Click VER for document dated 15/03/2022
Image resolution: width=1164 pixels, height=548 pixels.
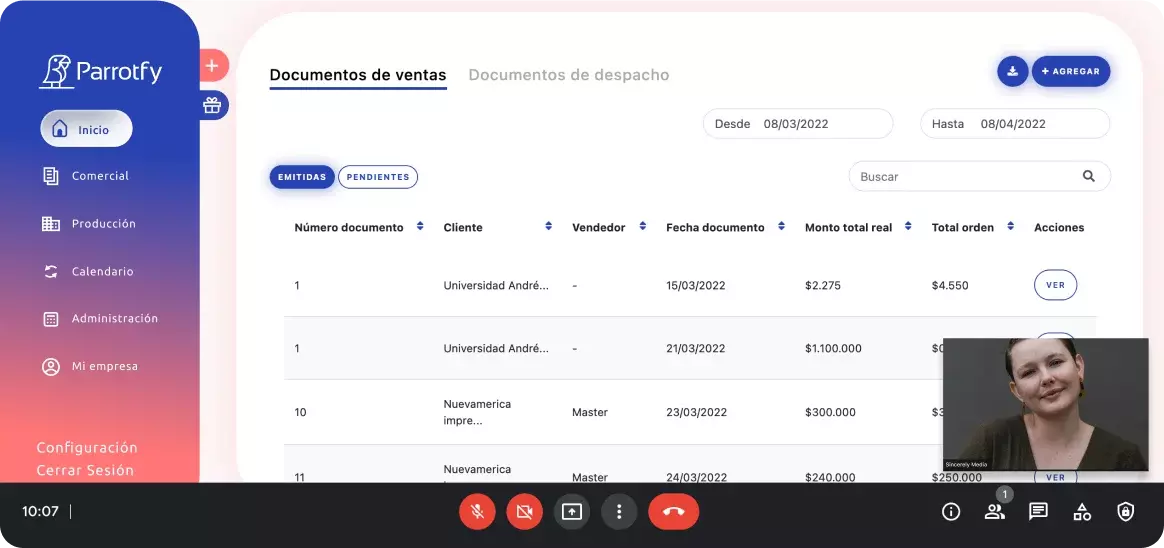[1055, 285]
